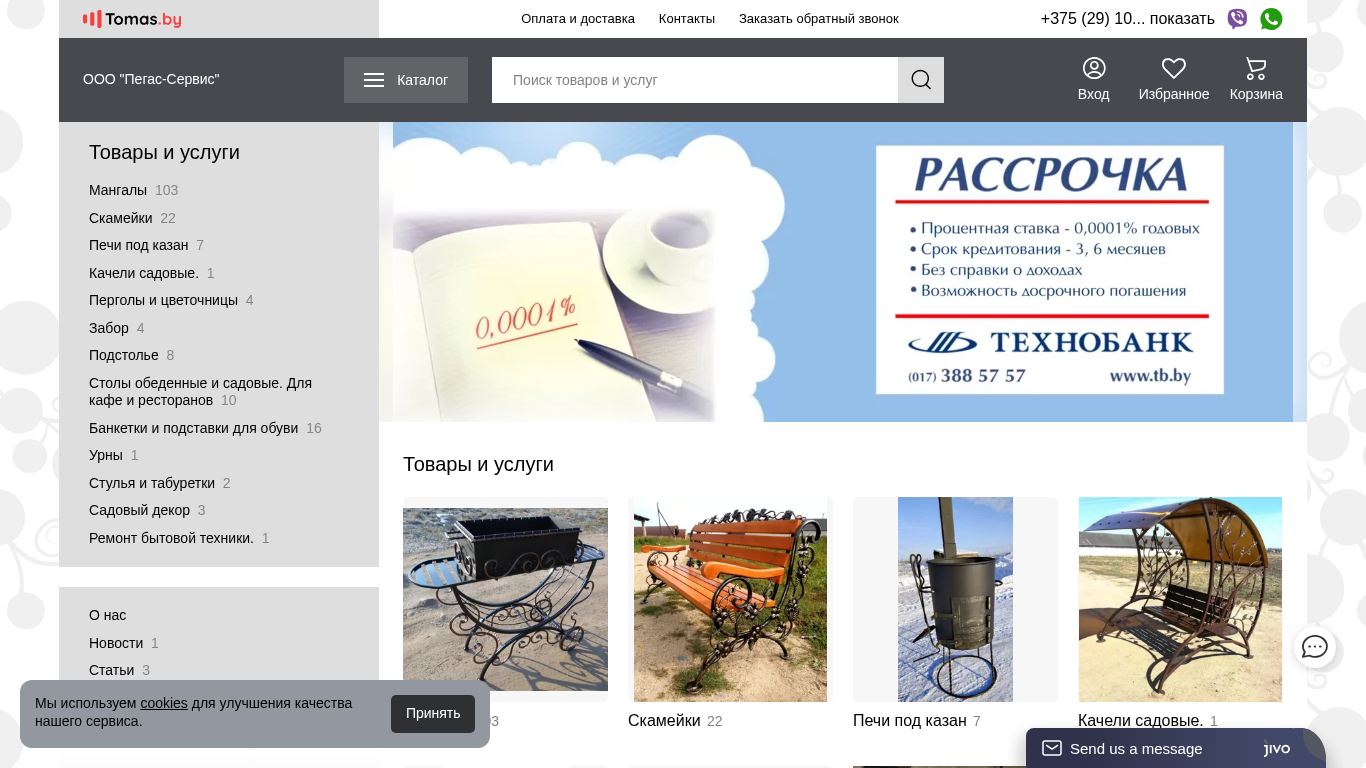The width and height of the screenshot is (1366, 768).
Task: Open Скамейки category in sidebar
Action: click(121, 218)
